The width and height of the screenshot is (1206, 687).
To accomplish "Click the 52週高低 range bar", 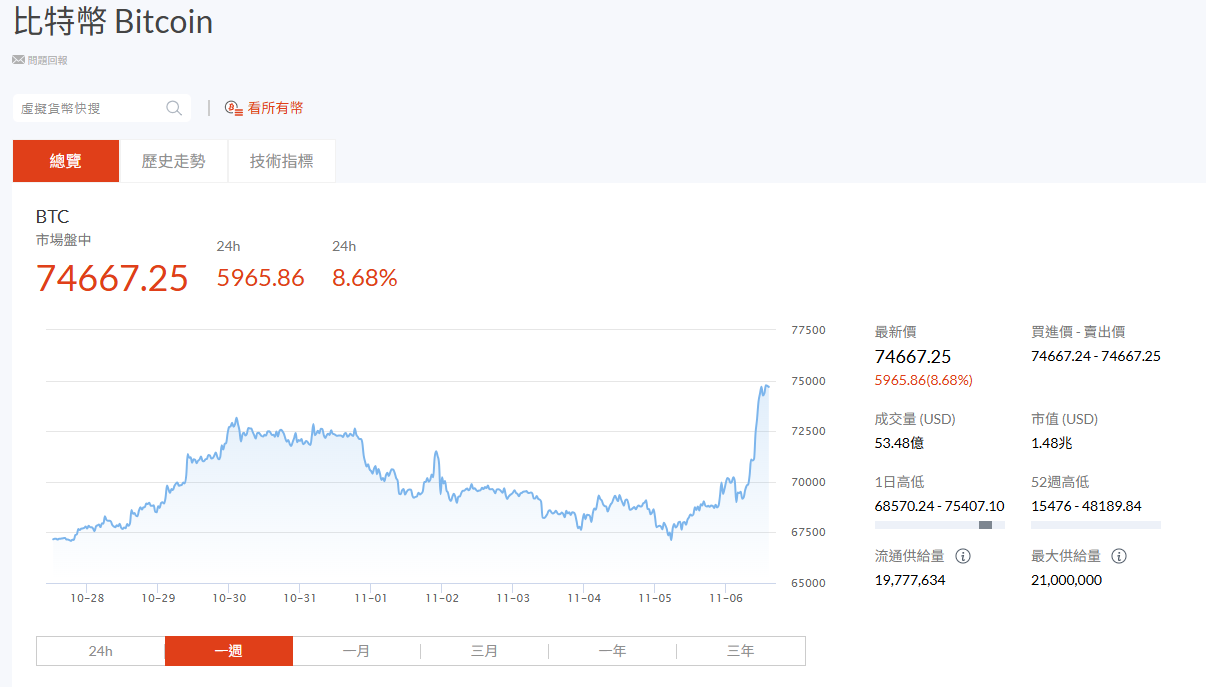I will pos(1096,525).
